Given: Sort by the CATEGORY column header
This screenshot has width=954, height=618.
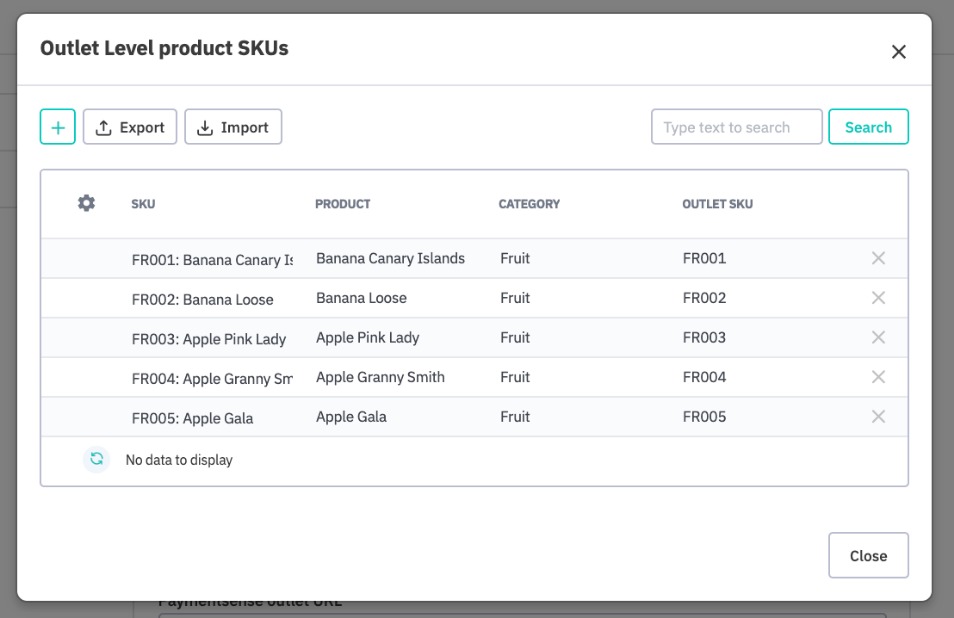Looking at the screenshot, I should pyautogui.click(x=529, y=204).
